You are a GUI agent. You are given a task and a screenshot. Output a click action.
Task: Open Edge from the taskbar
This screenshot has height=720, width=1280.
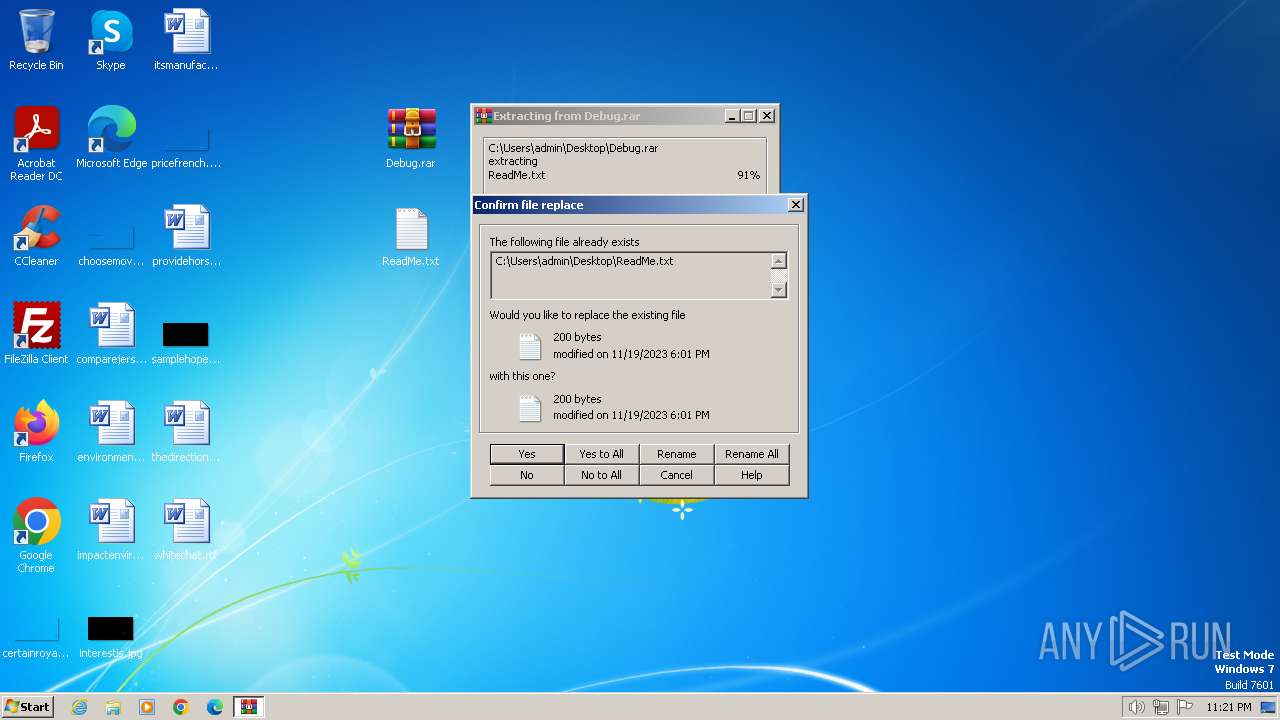coord(215,707)
